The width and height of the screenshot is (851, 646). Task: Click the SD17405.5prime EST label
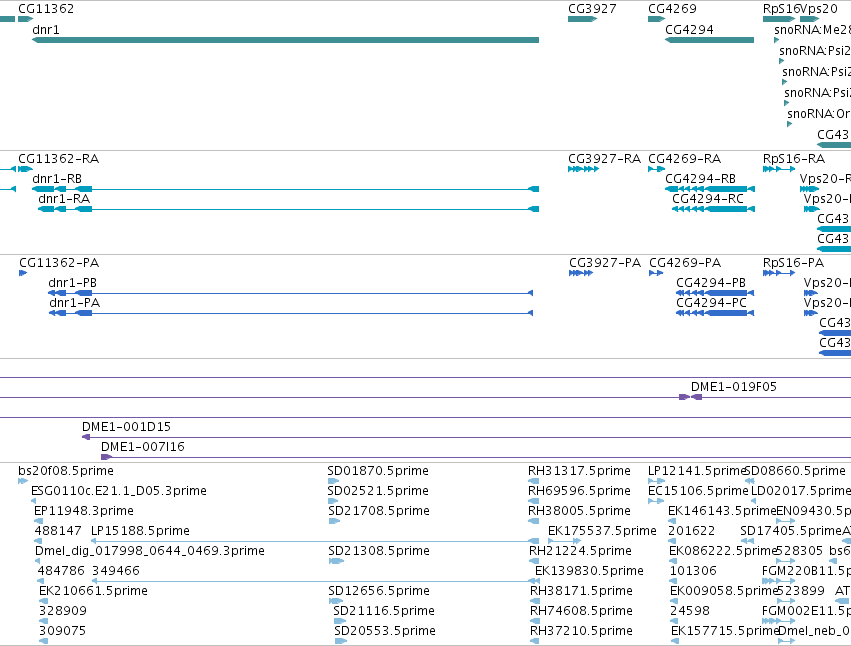791,531
